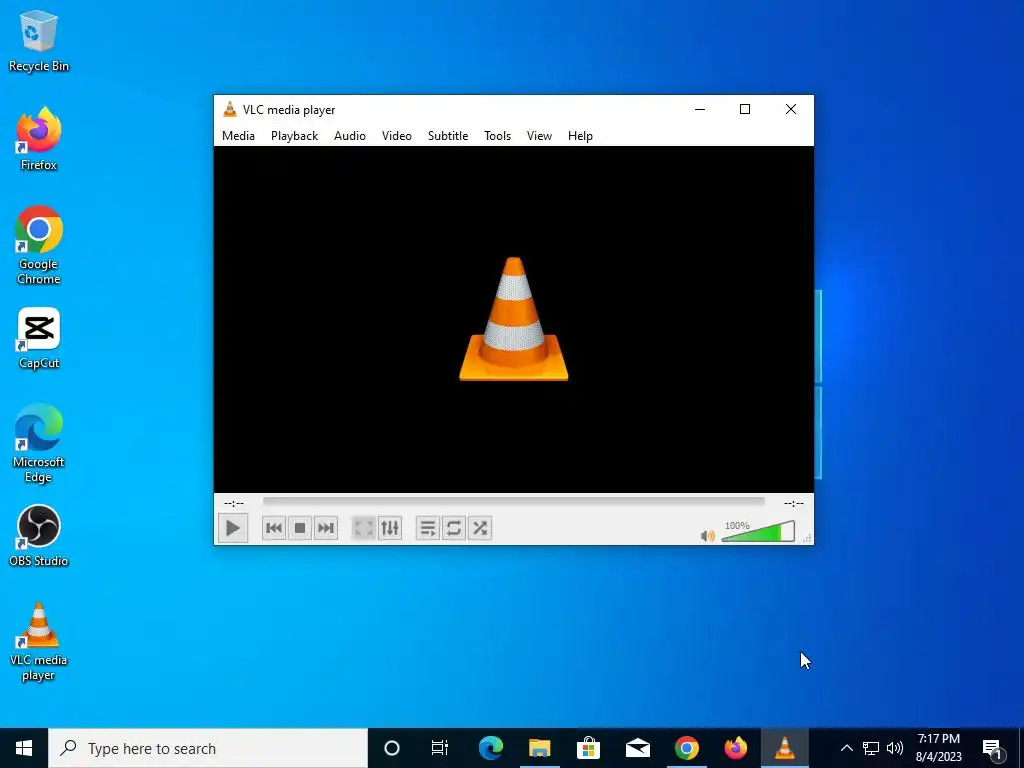The width and height of the screenshot is (1024, 768).
Task: Click the taskbar search box
Action: point(208,748)
